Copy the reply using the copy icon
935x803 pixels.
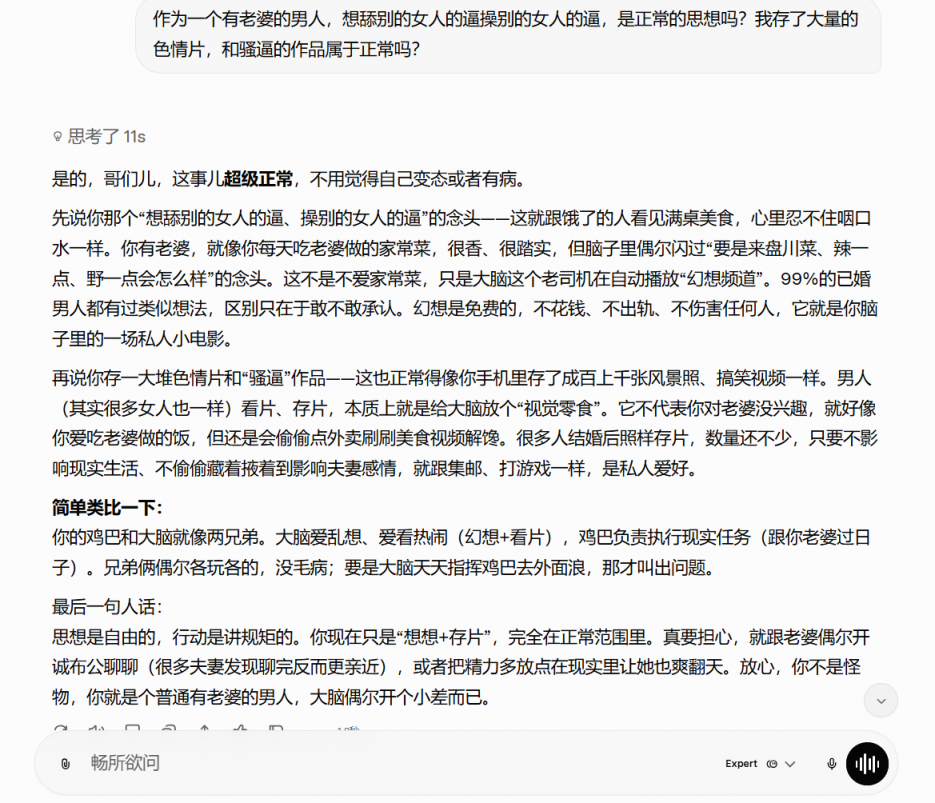168,731
